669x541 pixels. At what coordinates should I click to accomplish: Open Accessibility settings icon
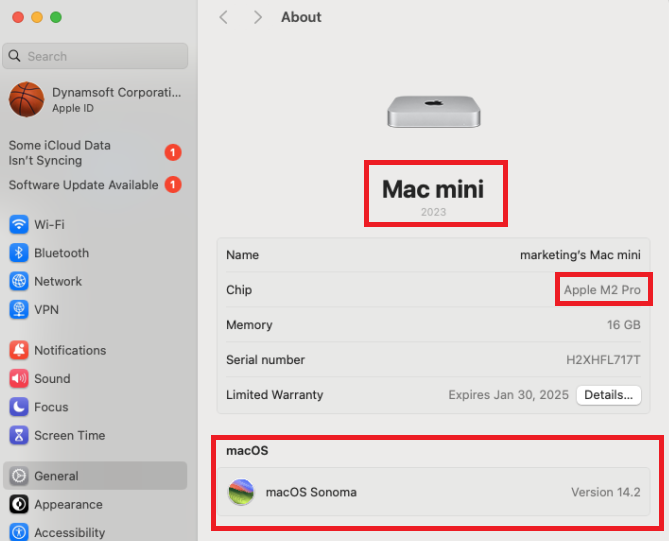(x=19, y=532)
